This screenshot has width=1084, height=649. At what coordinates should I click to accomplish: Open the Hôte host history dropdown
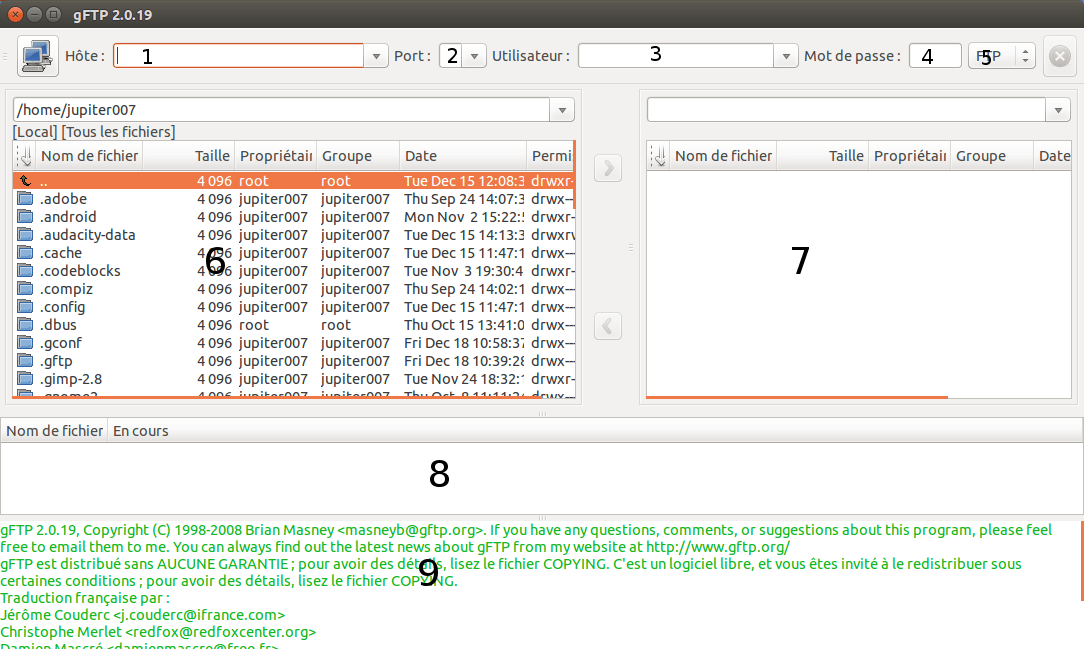pyautogui.click(x=376, y=56)
